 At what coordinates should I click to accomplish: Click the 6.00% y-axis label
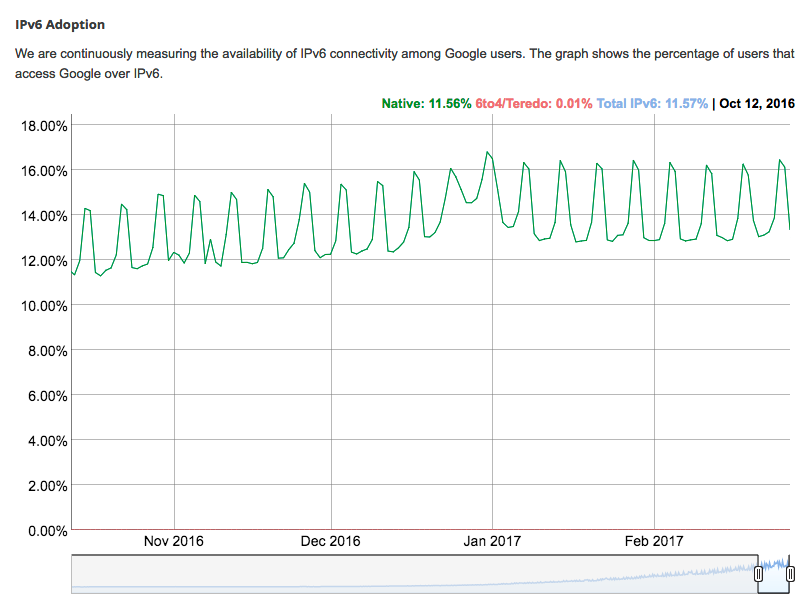(x=45, y=396)
